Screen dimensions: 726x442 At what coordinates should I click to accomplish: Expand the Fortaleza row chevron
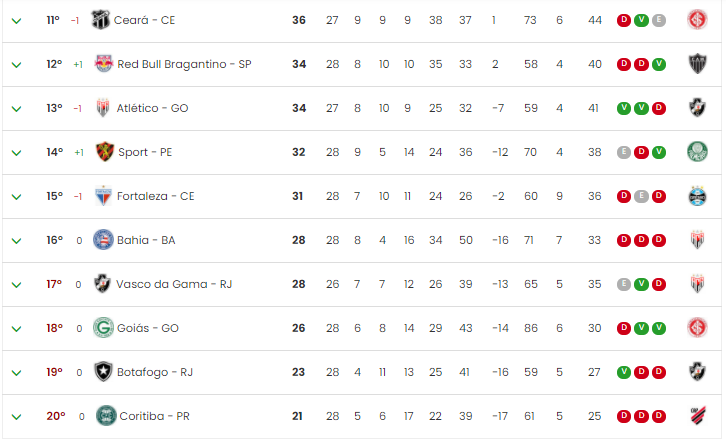[16, 197]
